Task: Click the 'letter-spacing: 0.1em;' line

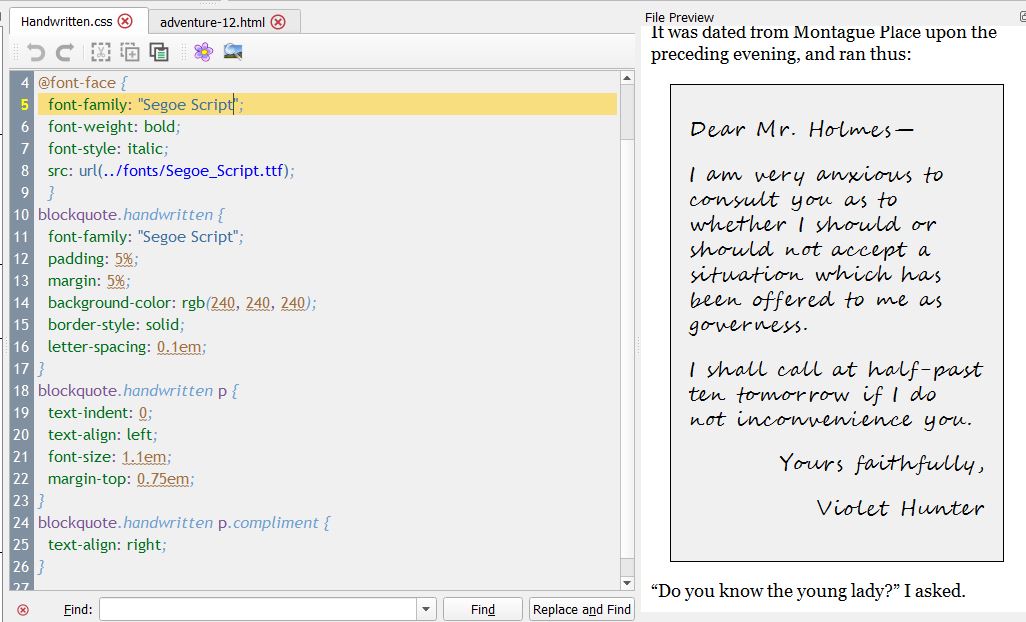Action: click(x=127, y=347)
